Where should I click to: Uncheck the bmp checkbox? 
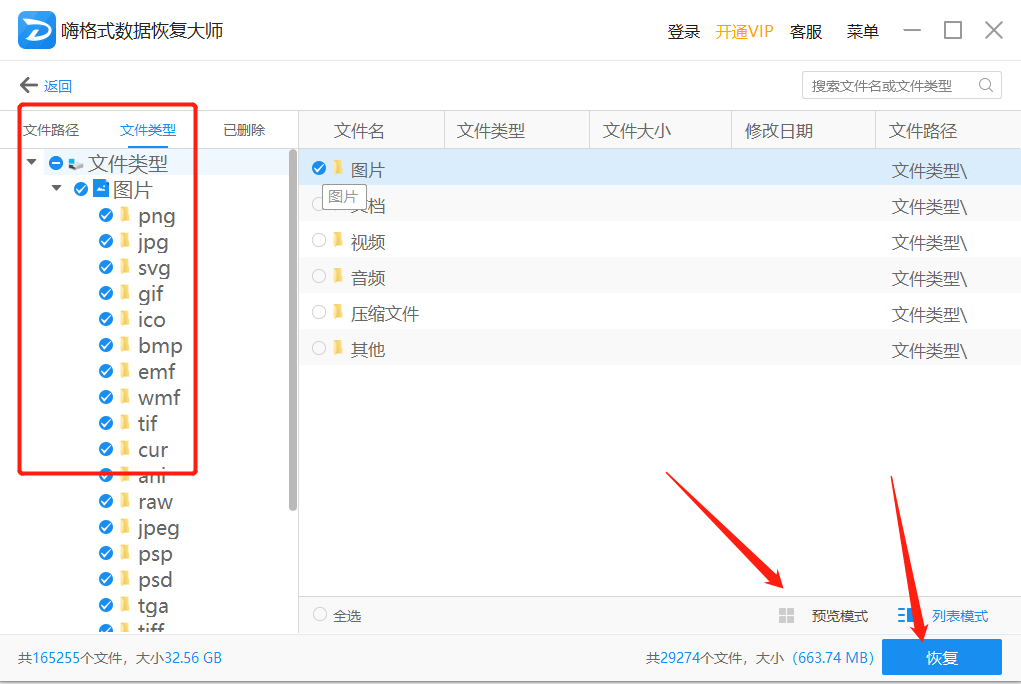[x=106, y=345]
